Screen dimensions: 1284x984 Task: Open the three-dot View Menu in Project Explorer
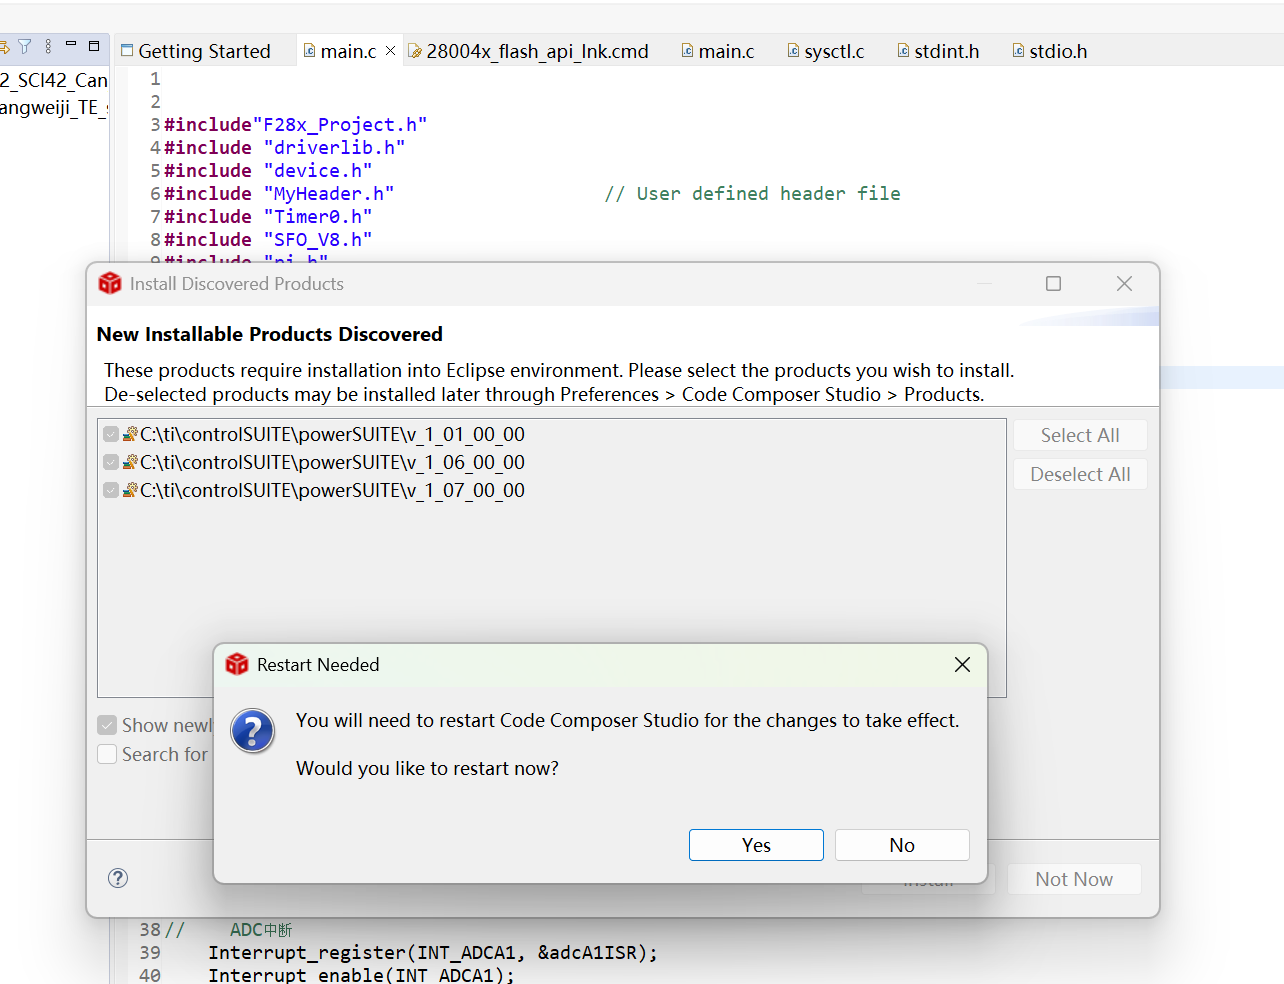[x=48, y=46]
